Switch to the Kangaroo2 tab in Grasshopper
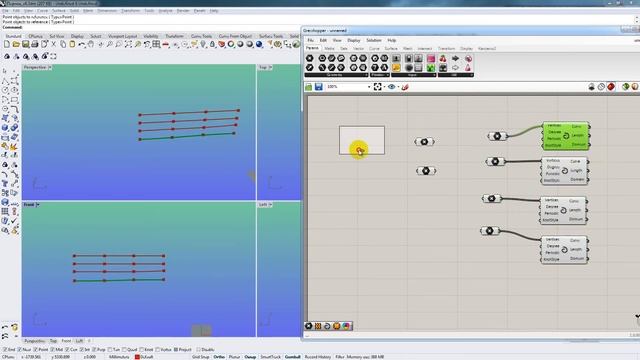This screenshot has width=640, height=360. 487,49
